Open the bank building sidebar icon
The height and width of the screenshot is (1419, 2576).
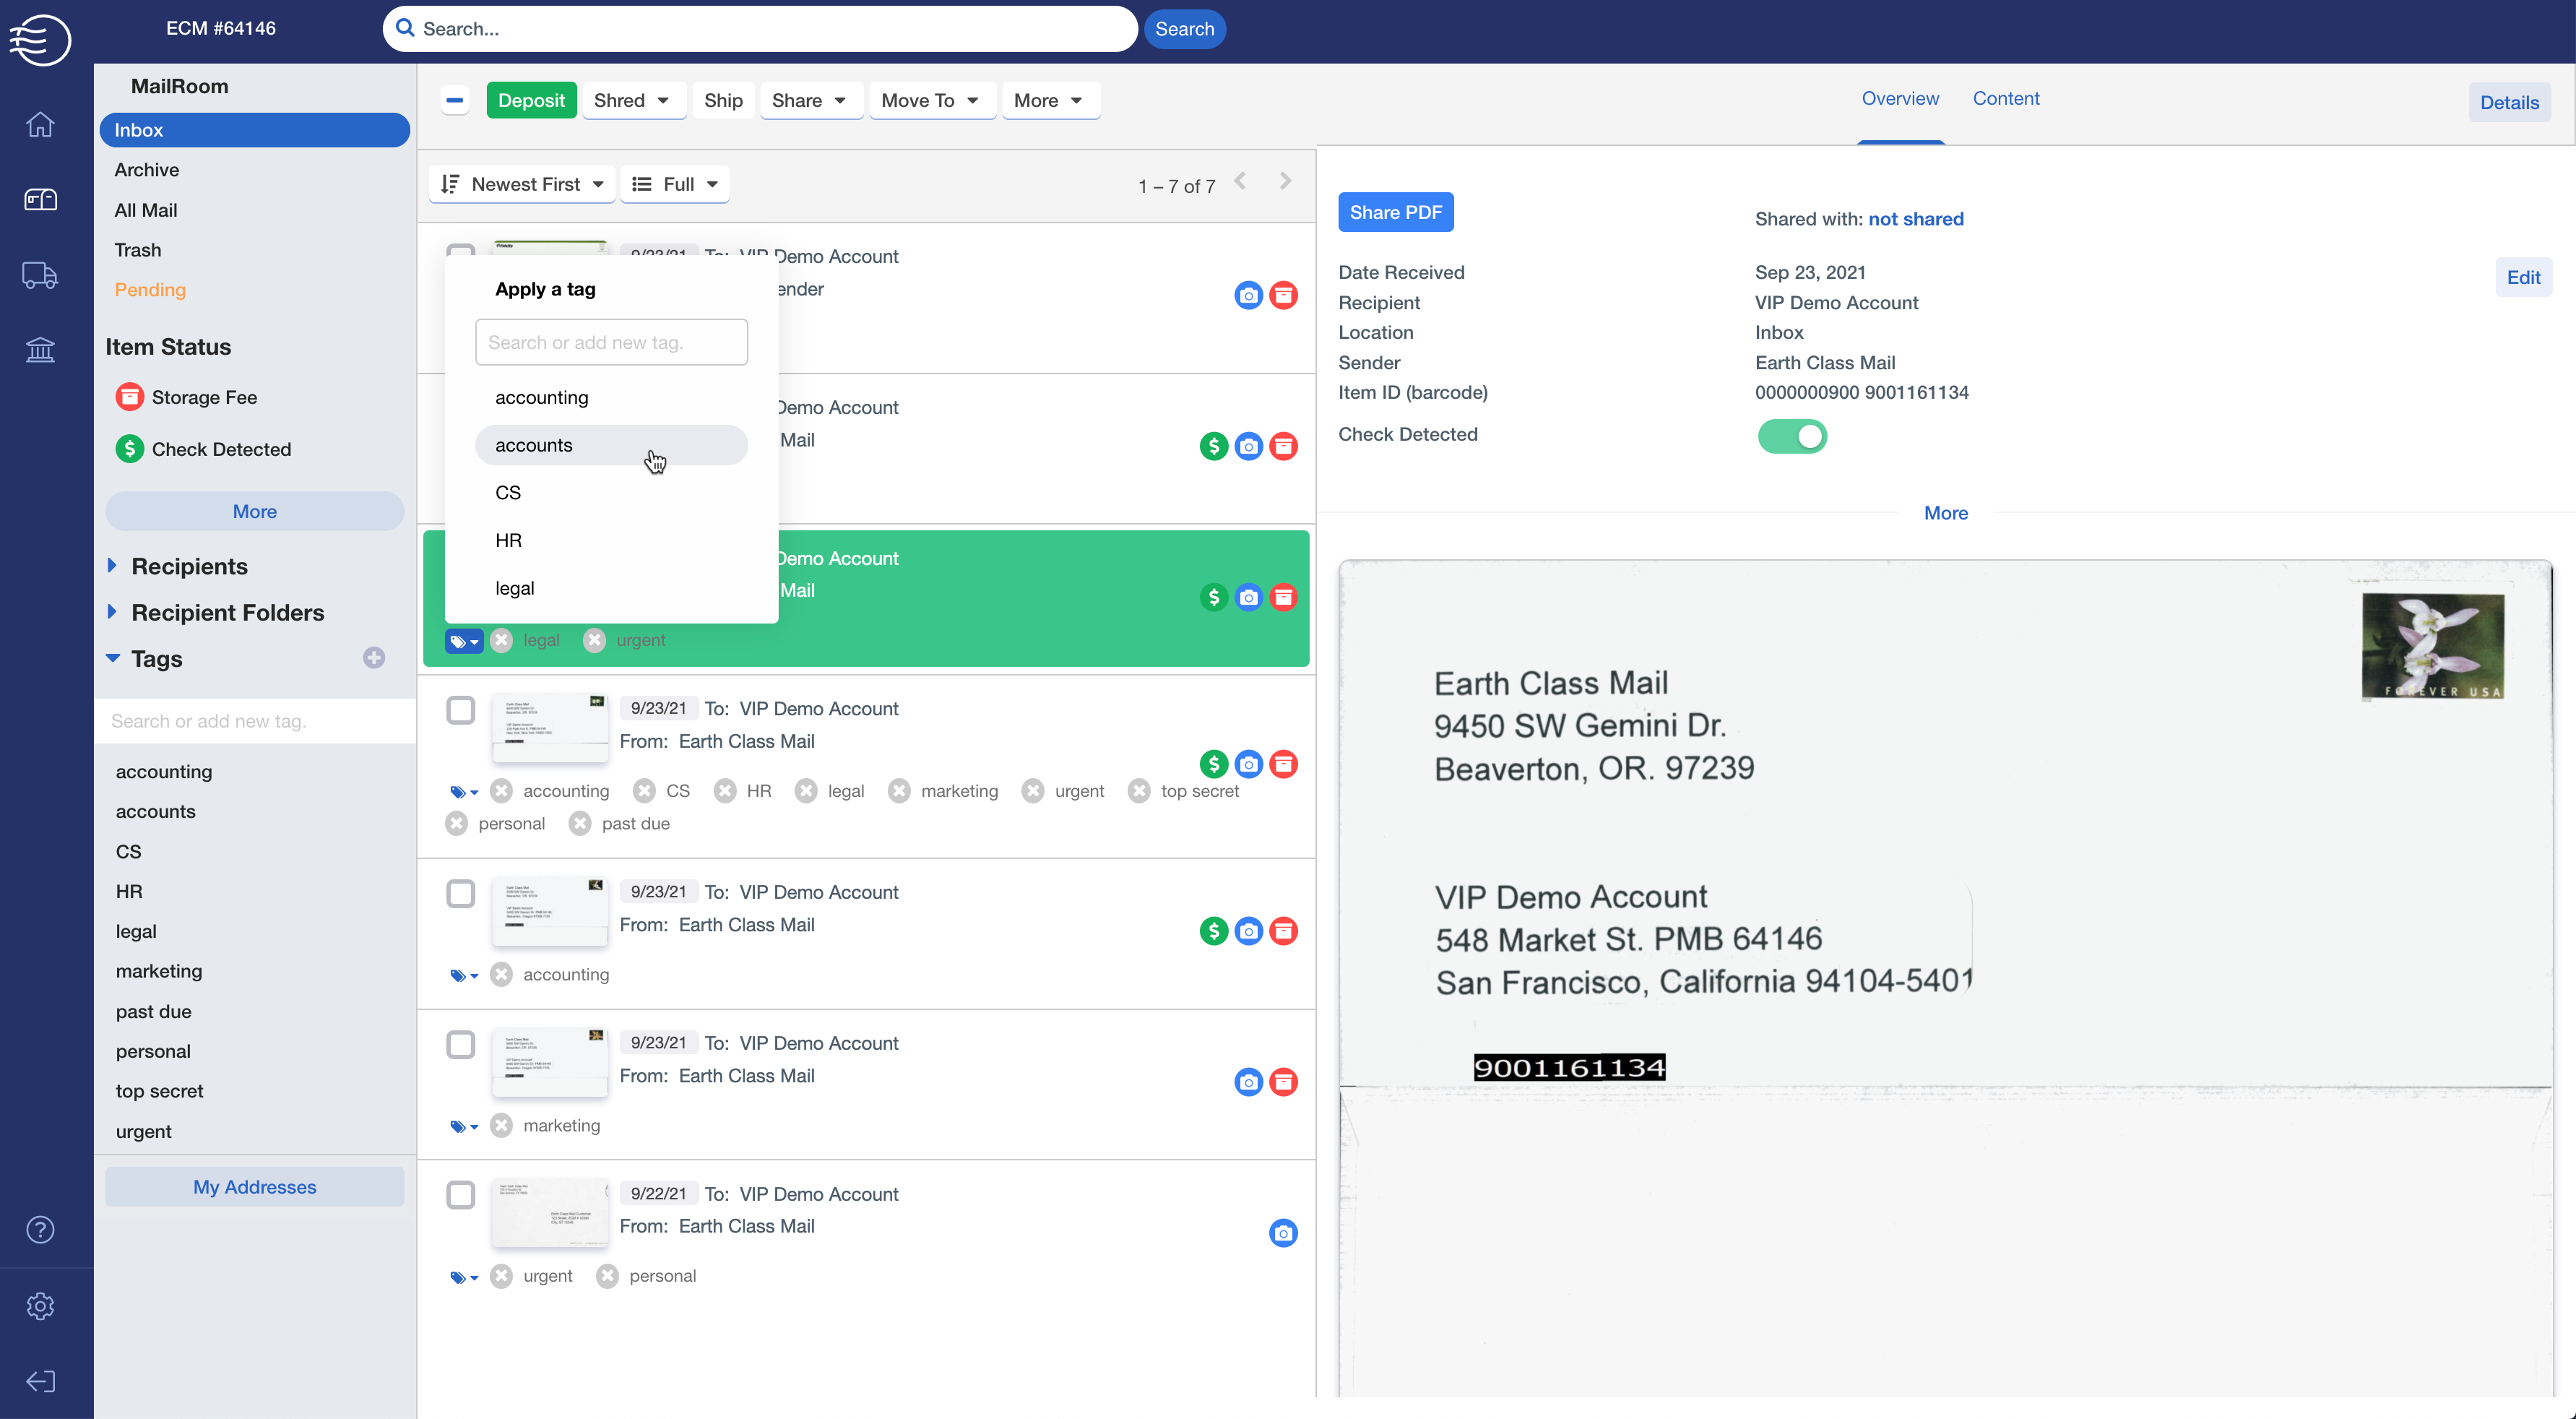tap(40, 350)
